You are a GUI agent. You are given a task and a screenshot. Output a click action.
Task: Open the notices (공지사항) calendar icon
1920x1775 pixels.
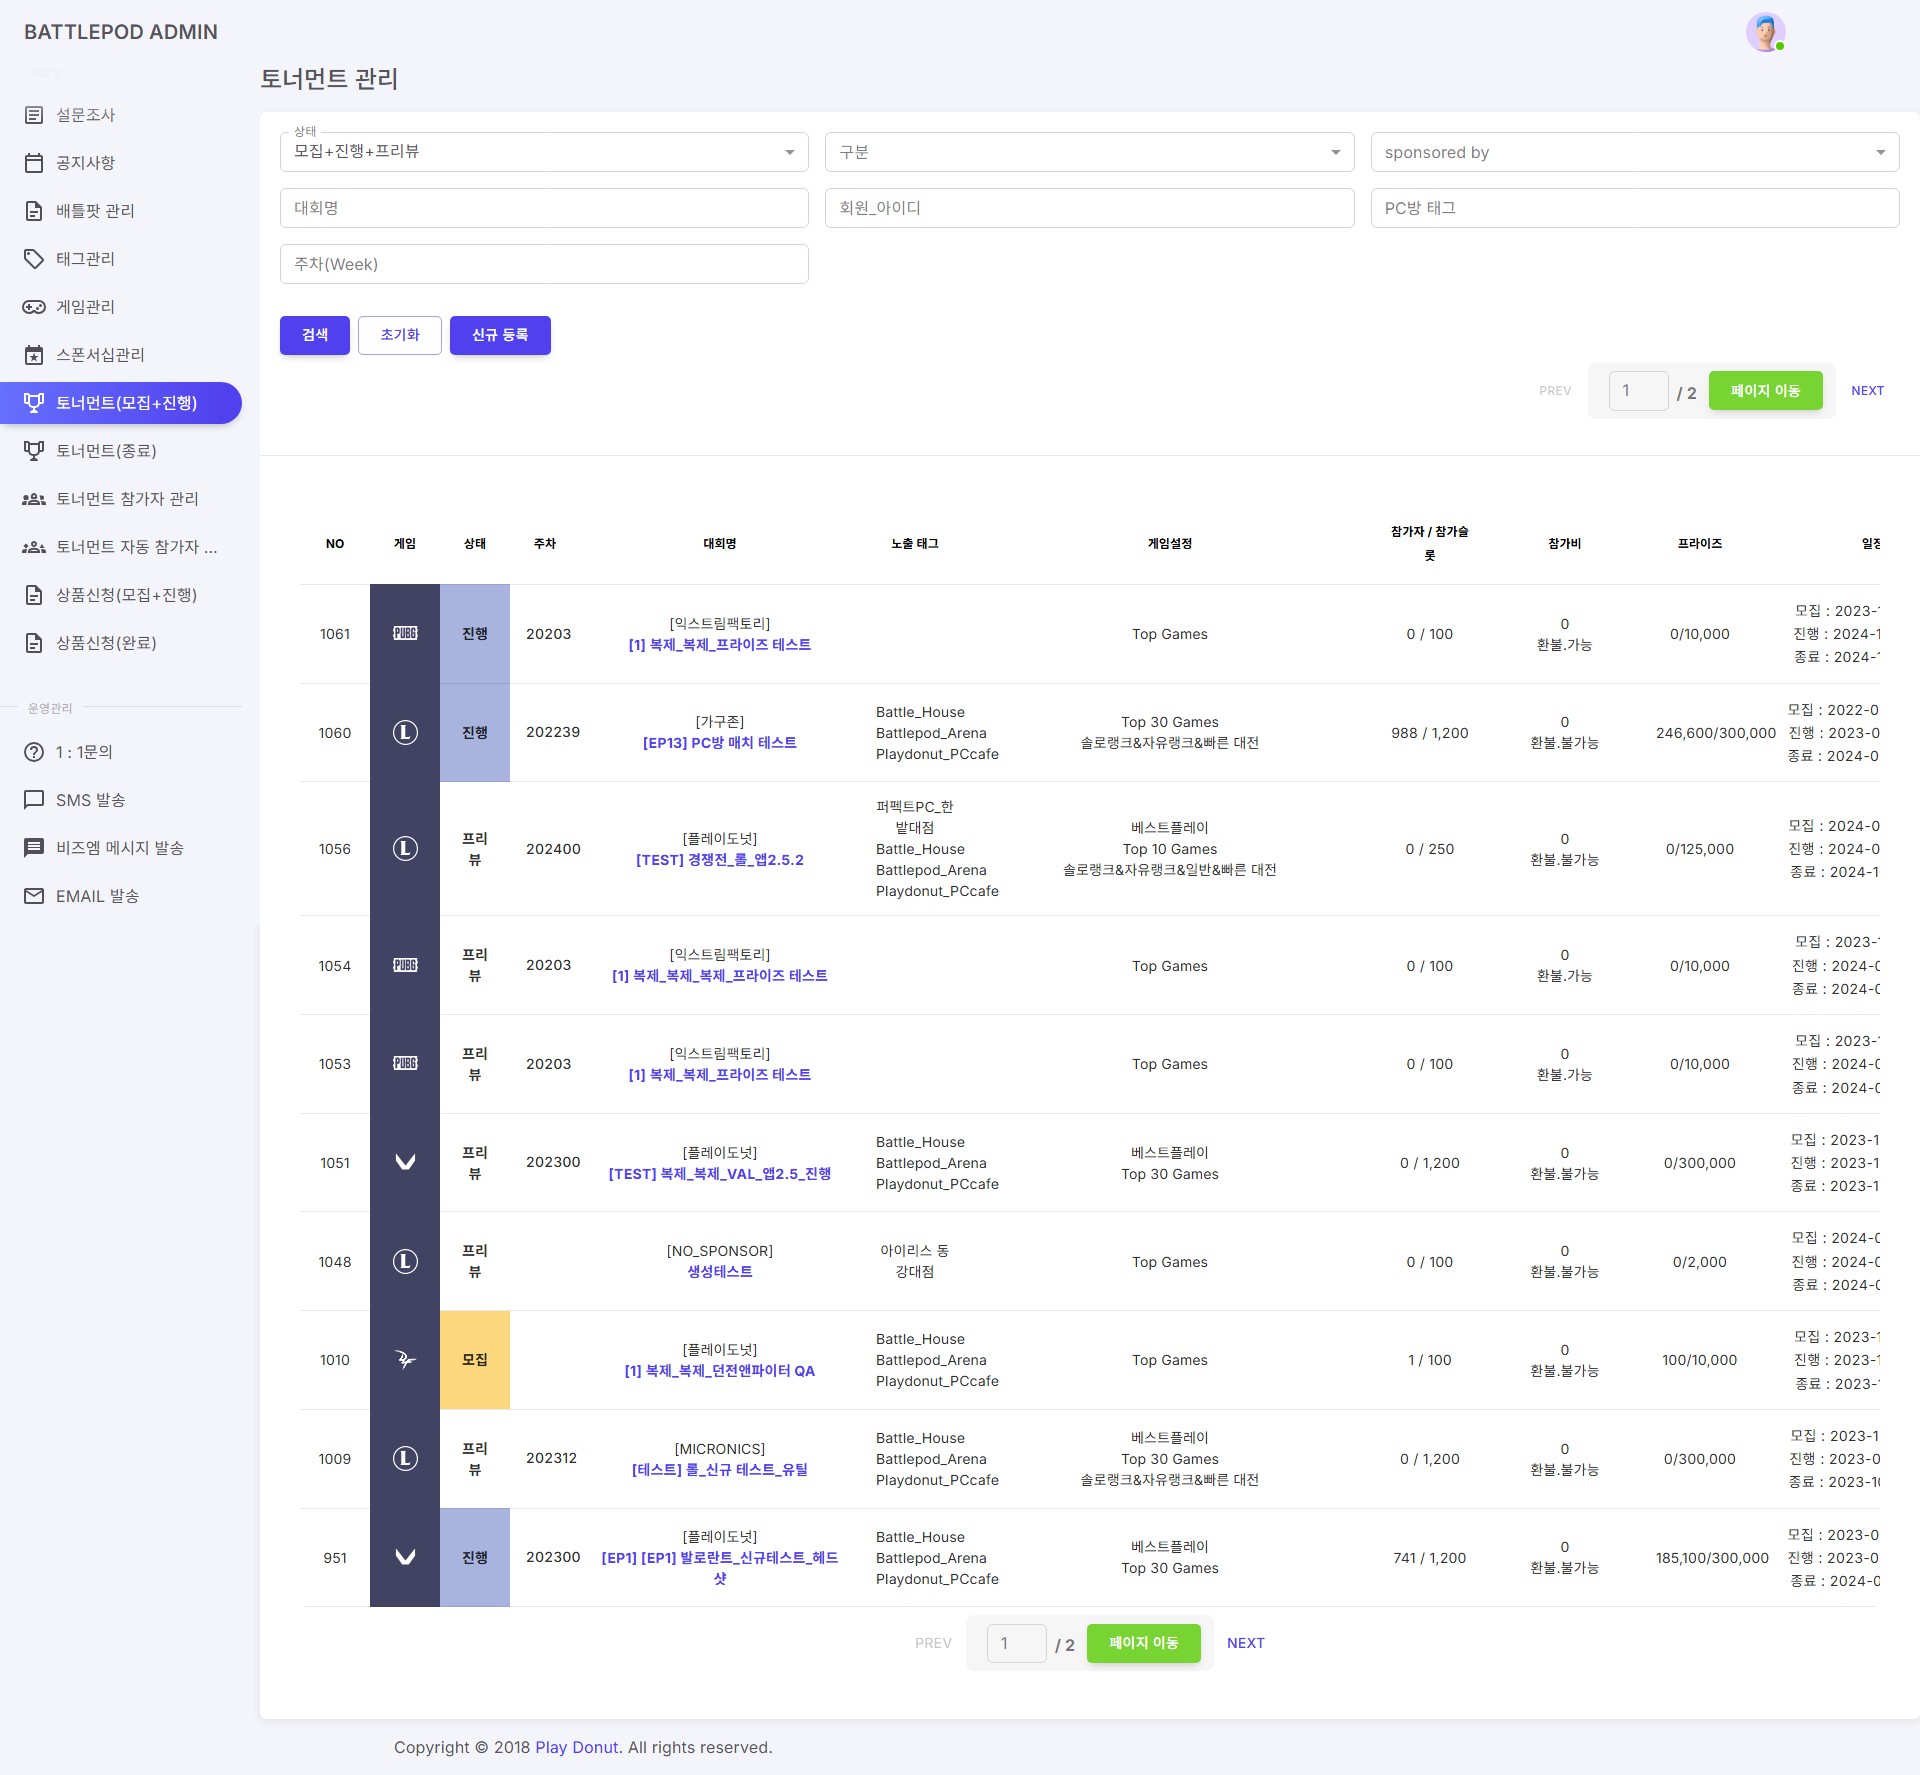(34, 163)
